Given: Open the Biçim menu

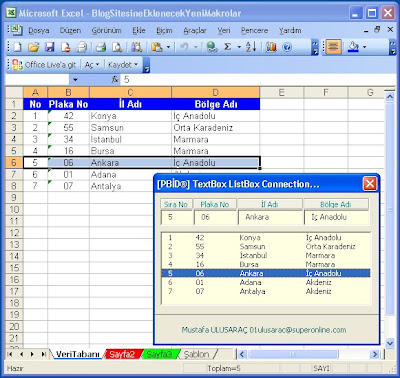Looking at the screenshot, I should tap(164, 31).
